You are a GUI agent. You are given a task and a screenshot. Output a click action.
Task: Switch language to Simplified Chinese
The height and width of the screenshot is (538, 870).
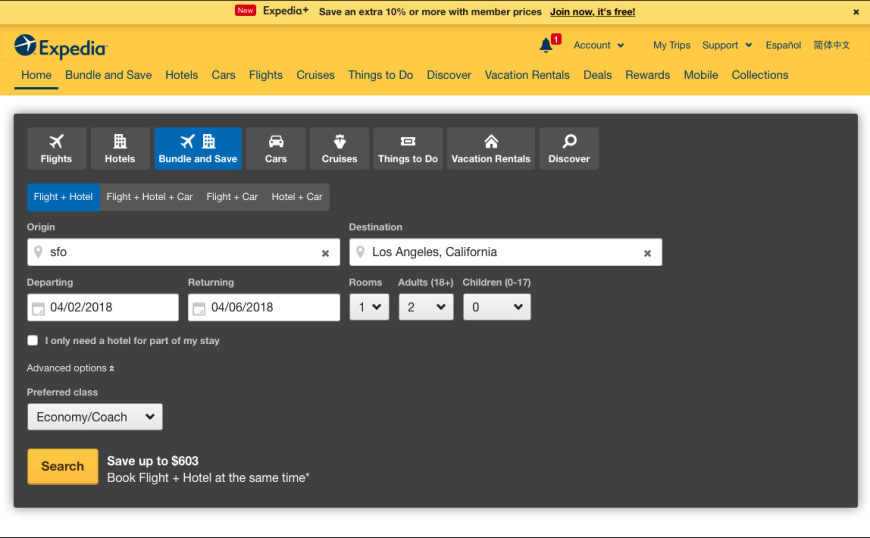[x=831, y=45]
